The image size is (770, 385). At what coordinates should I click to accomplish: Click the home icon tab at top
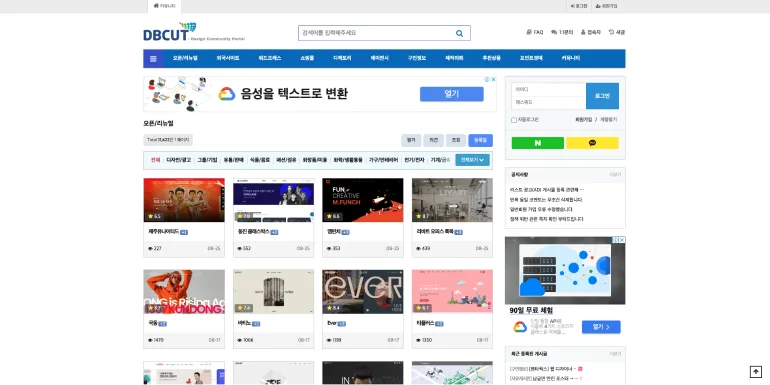point(165,6)
